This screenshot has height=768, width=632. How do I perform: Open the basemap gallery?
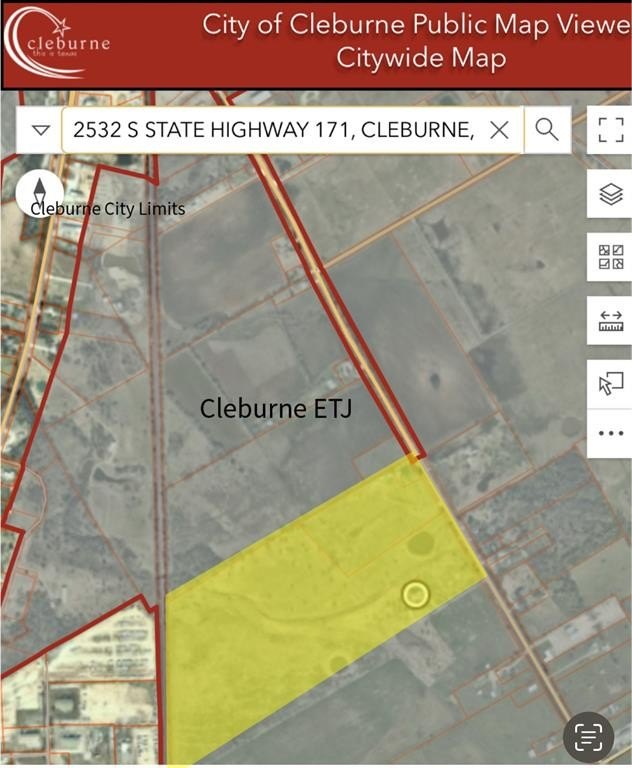(x=610, y=257)
